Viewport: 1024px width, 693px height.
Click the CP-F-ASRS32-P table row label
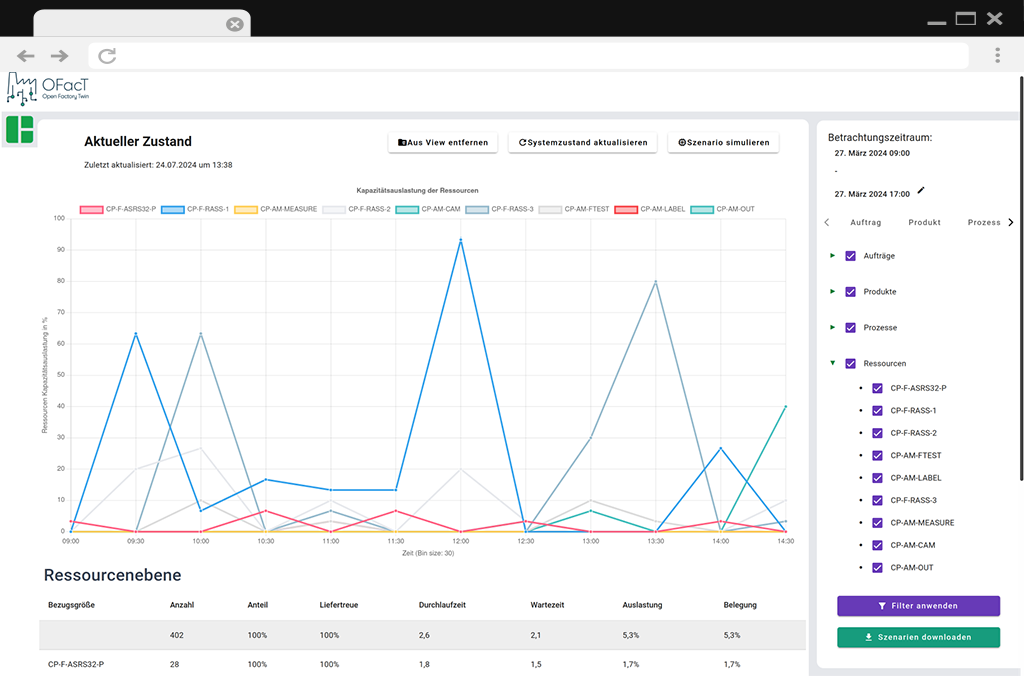pos(76,664)
